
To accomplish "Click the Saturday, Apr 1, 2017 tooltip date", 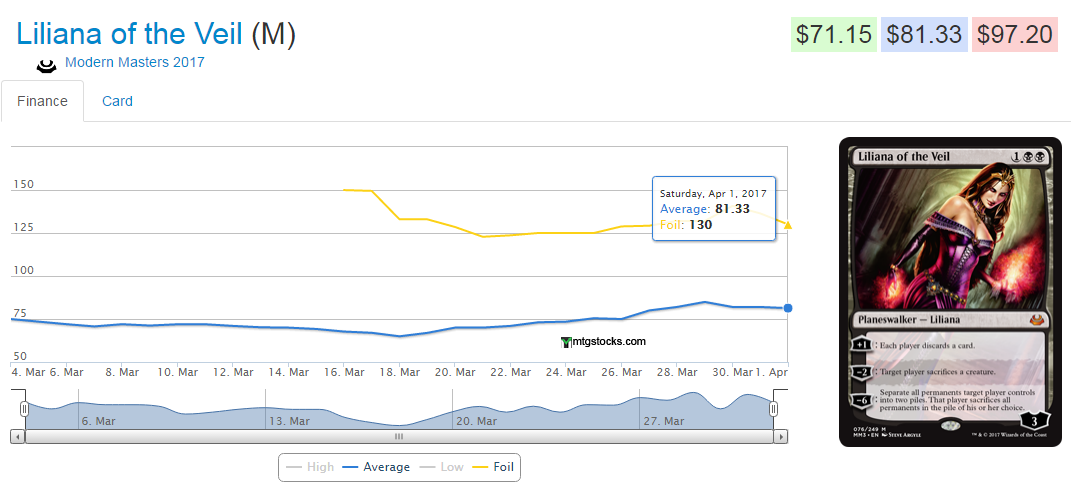I will click(713, 194).
